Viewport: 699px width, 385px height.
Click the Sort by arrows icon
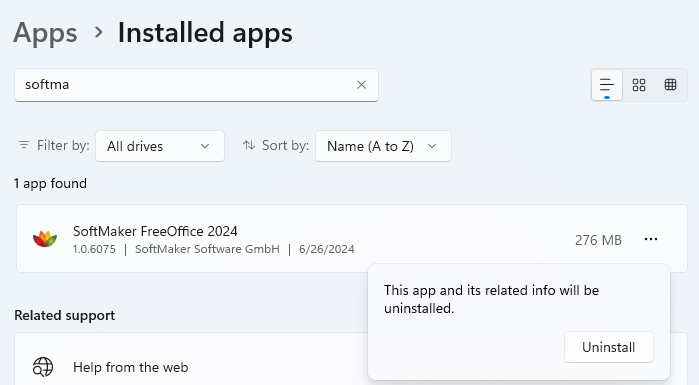pyautogui.click(x=249, y=145)
